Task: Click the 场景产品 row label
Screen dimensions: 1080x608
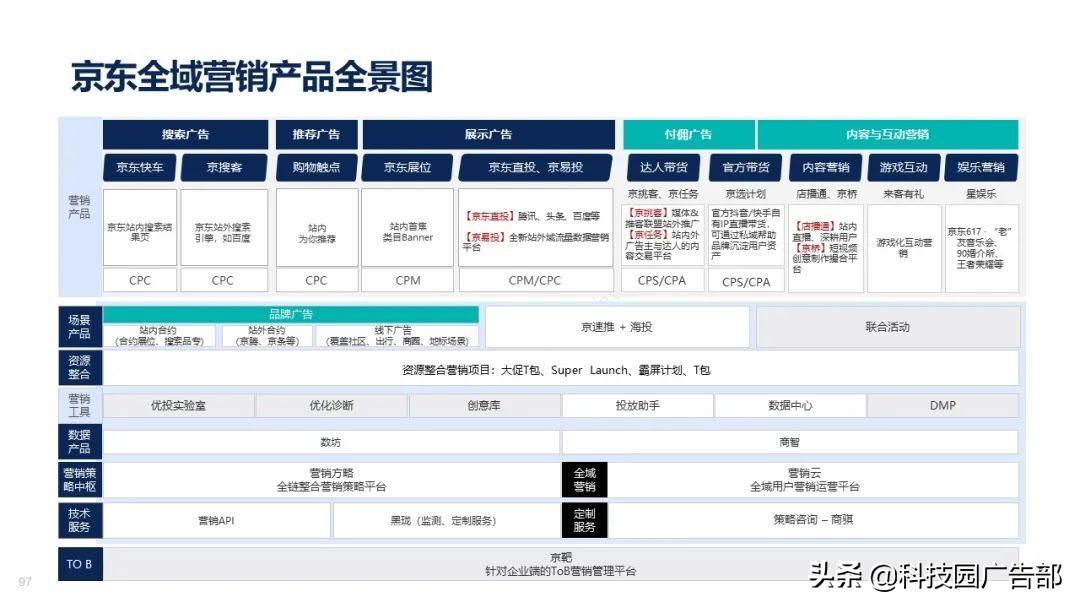Action: (80, 327)
